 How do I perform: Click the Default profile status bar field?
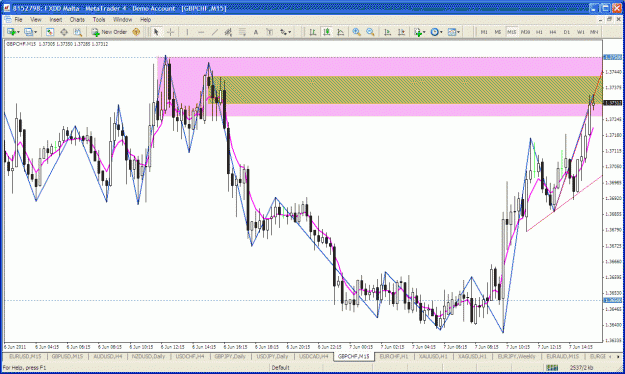tap(280, 368)
